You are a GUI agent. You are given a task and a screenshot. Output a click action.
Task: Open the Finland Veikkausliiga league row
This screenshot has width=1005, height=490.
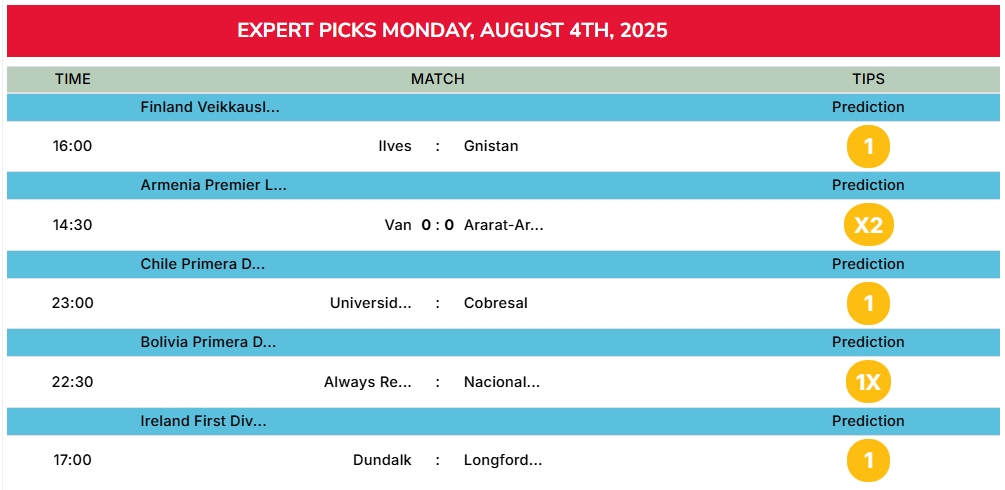503,107
